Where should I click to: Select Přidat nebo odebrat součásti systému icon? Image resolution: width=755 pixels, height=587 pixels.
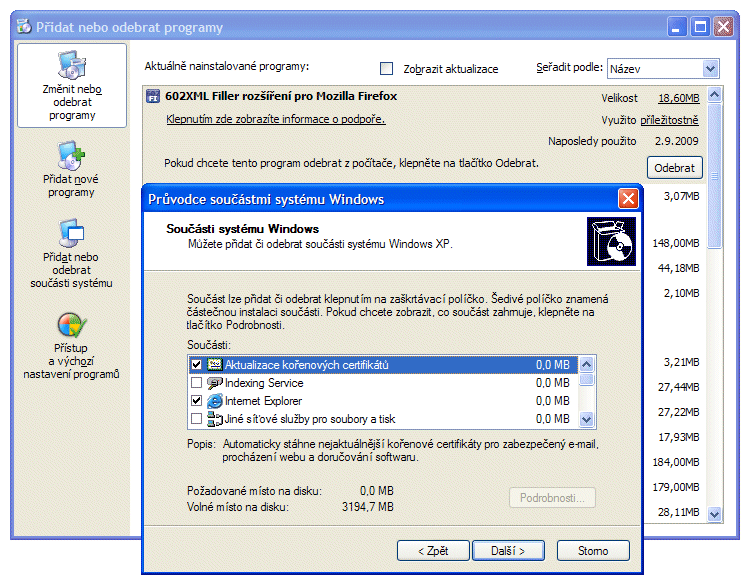click(x=72, y=232)
